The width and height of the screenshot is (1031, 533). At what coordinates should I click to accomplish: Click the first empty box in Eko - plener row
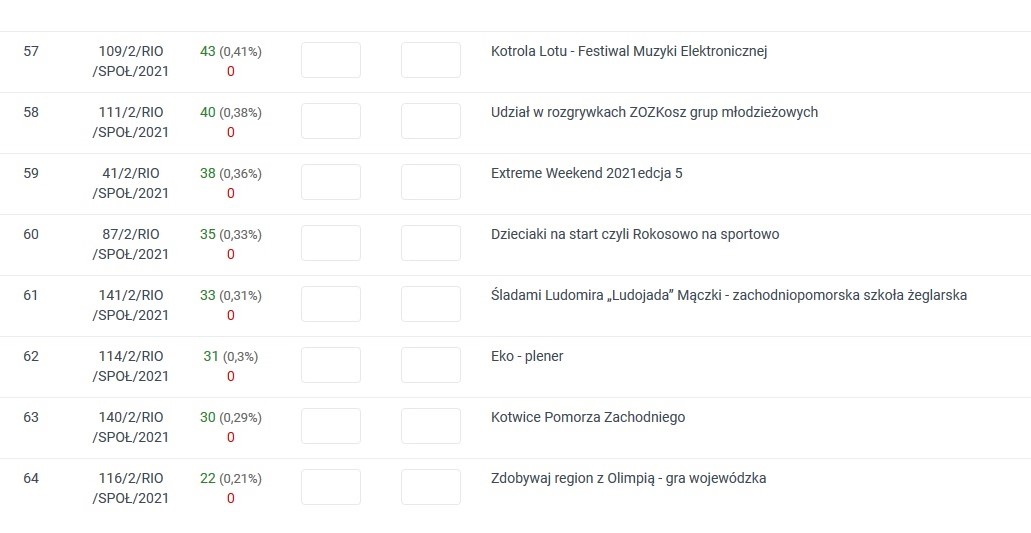[x=331, y=365]
